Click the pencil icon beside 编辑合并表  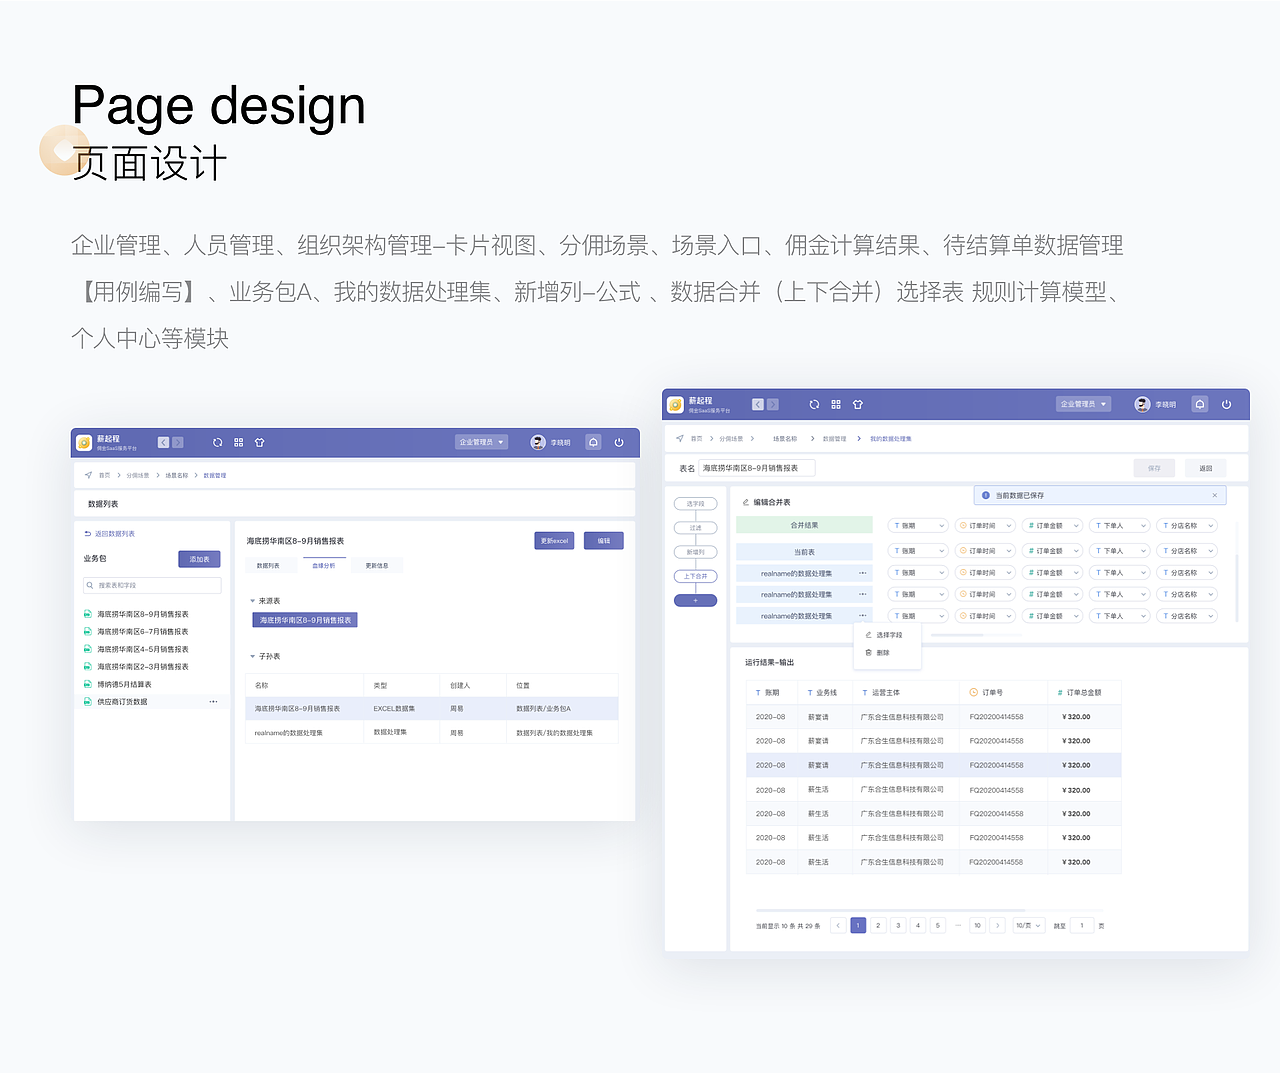[746, 502]
